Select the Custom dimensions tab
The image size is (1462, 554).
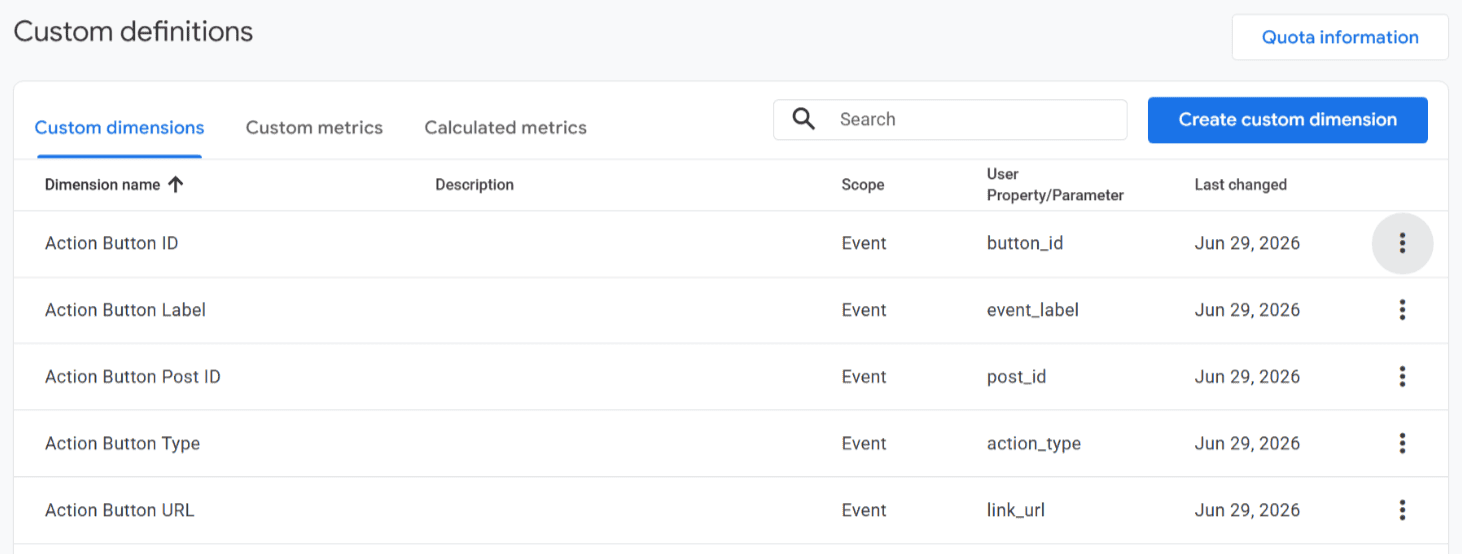[119, 128]
